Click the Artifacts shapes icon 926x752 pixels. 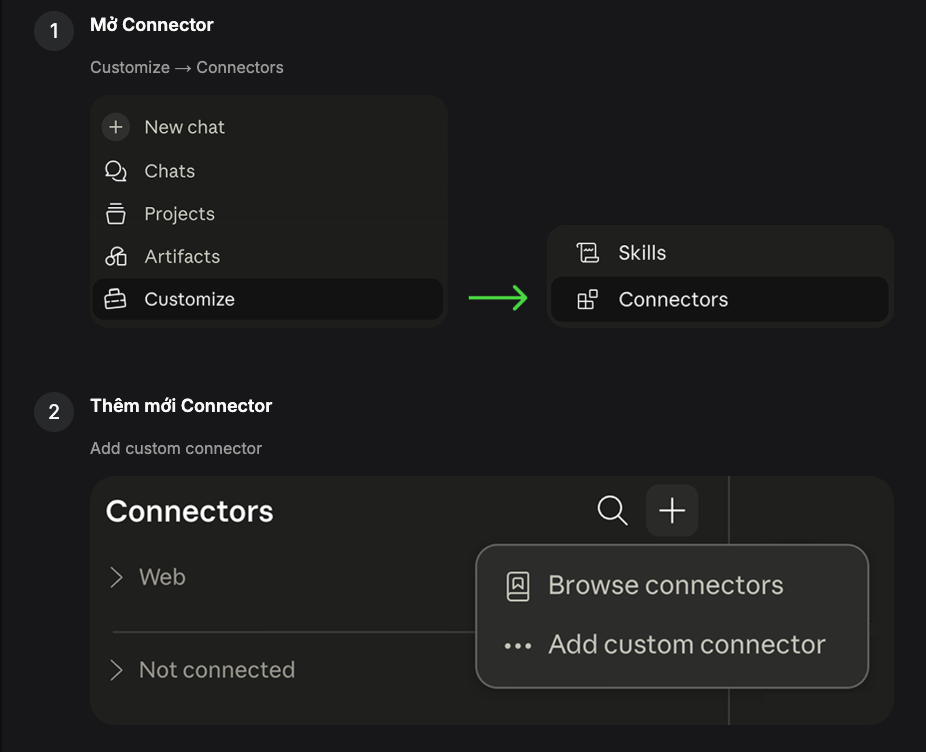click(116, 256)
